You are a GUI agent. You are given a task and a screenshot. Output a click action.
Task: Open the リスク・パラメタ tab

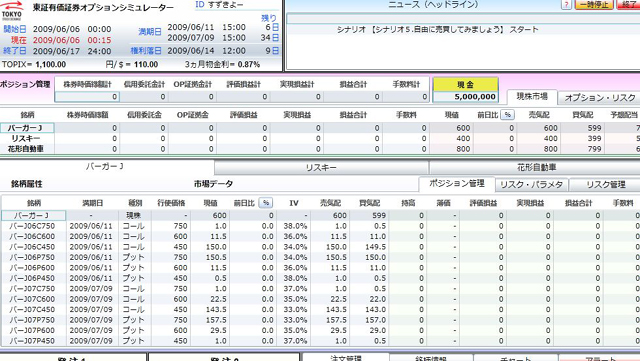point(531,185)
